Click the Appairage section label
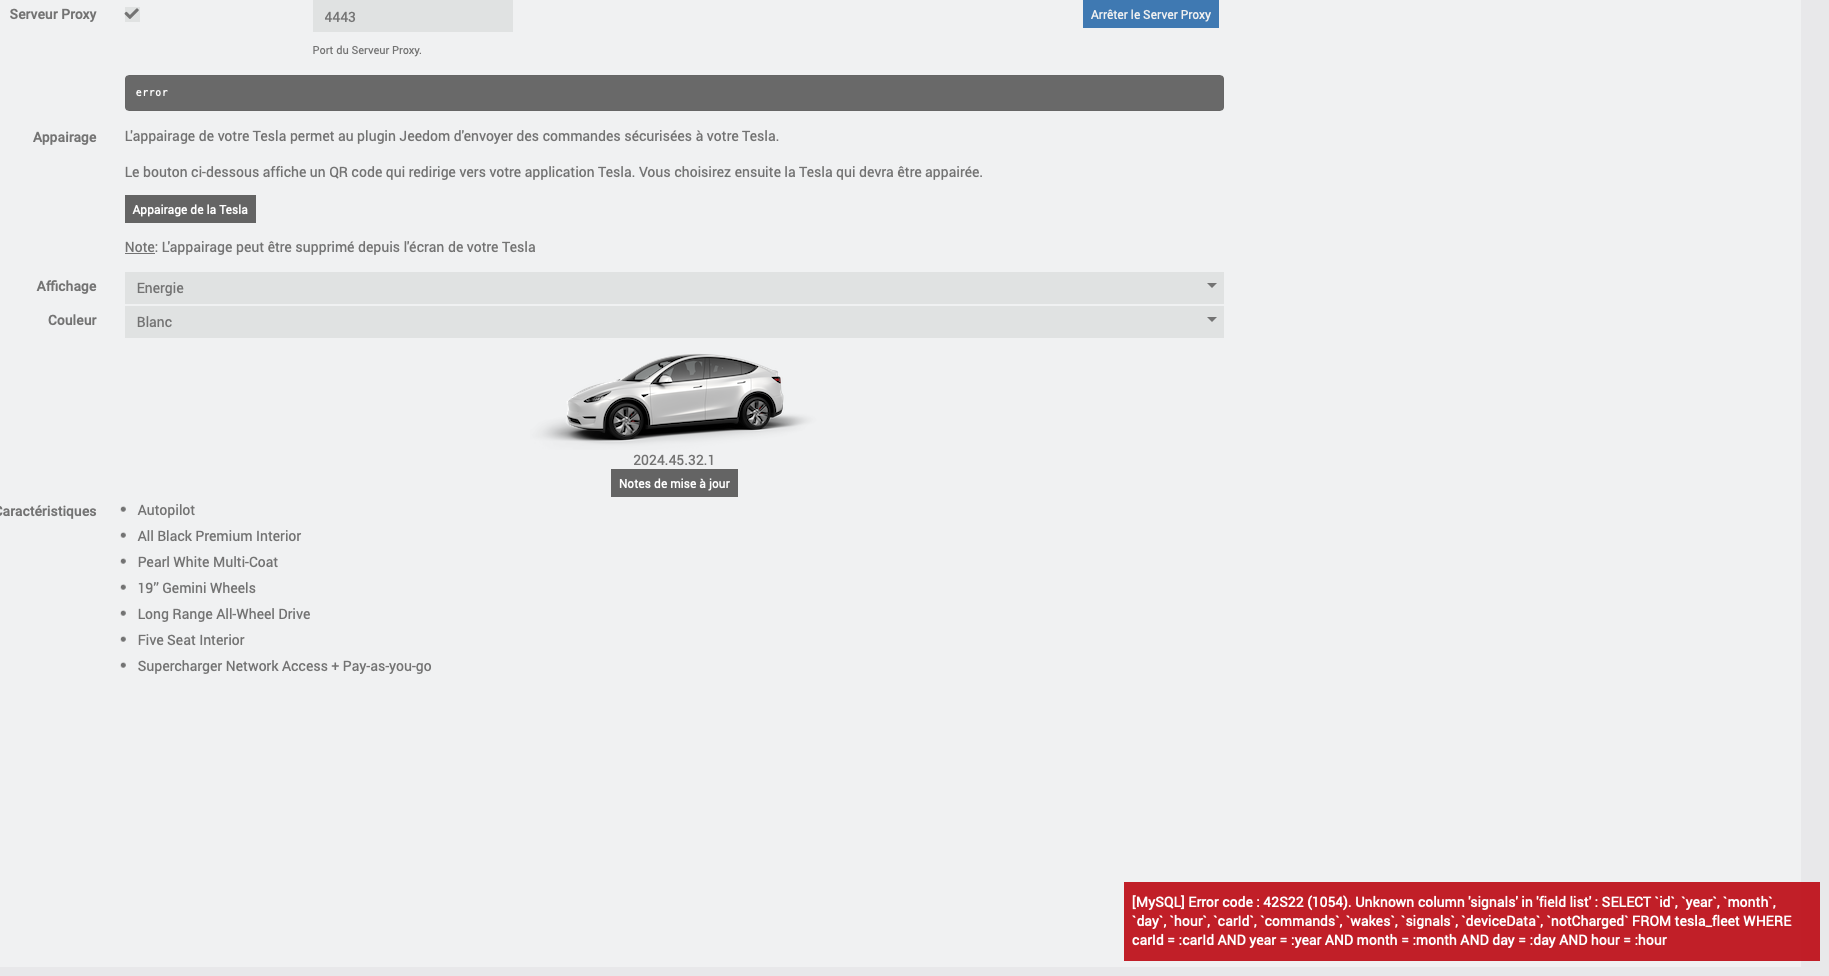Screen dimensions: 1829x976 pyautogui.click(x=65, y=137)
